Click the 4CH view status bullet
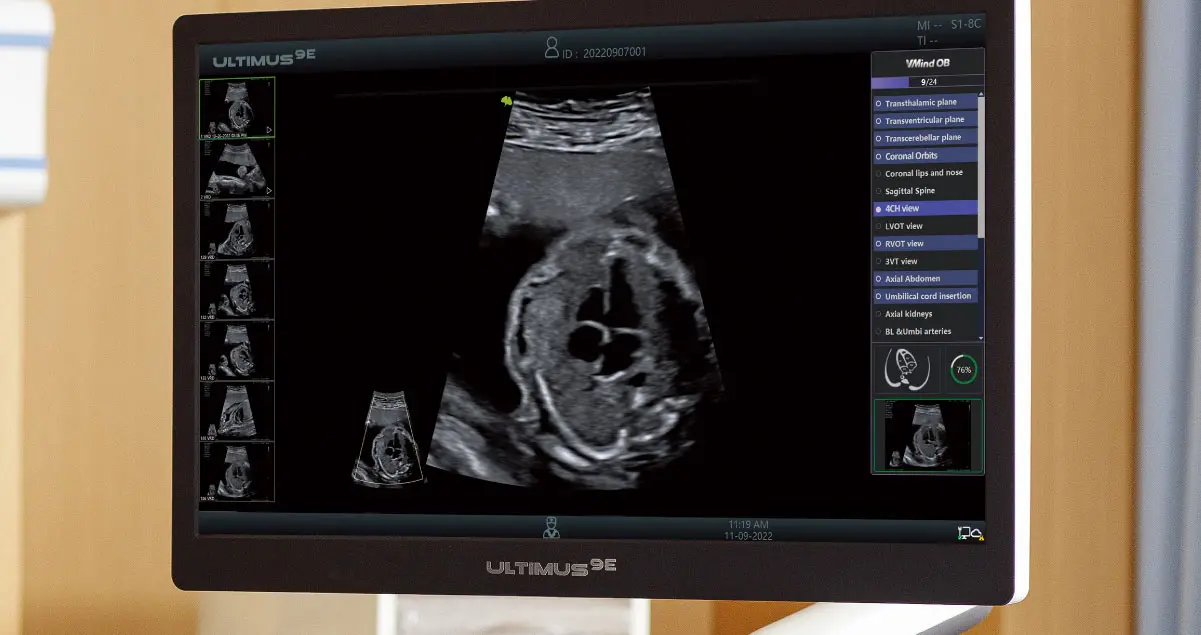This screenshot has width=1201, height=635. (x=878, y=209)
